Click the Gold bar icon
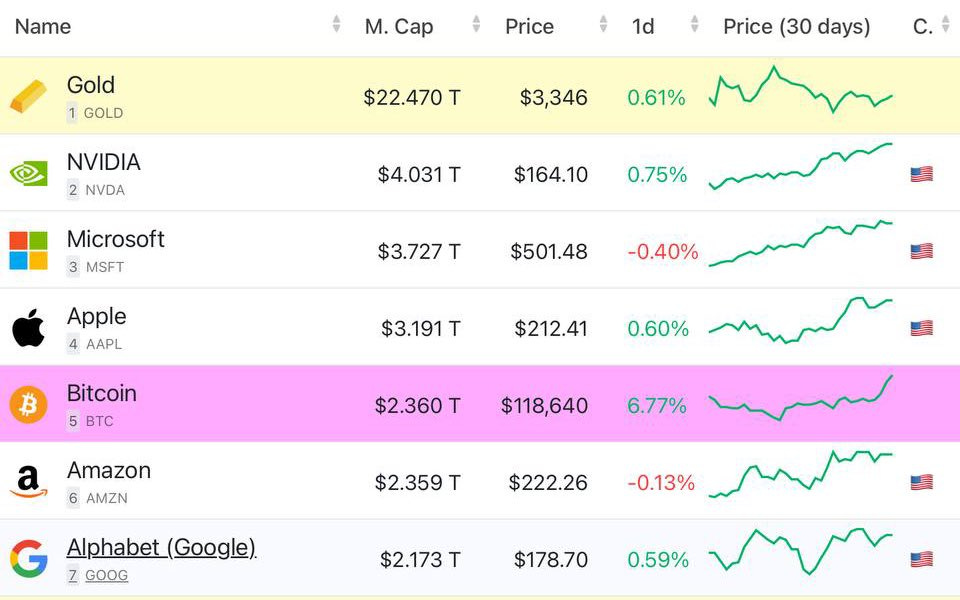The width and height of the screenshot is (960, 600). tap(28, 97)
